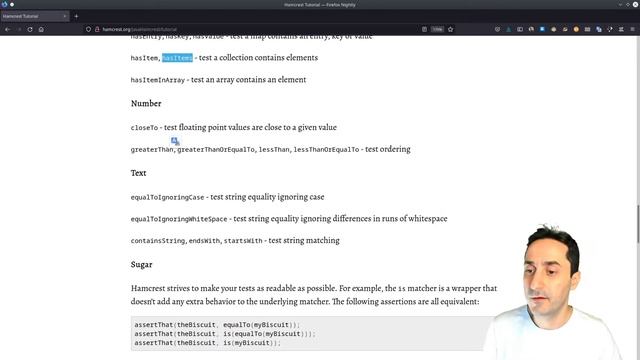Screen dimensions: 640x360
Task: Click the Sugar heading
Action: coord(141,264)
